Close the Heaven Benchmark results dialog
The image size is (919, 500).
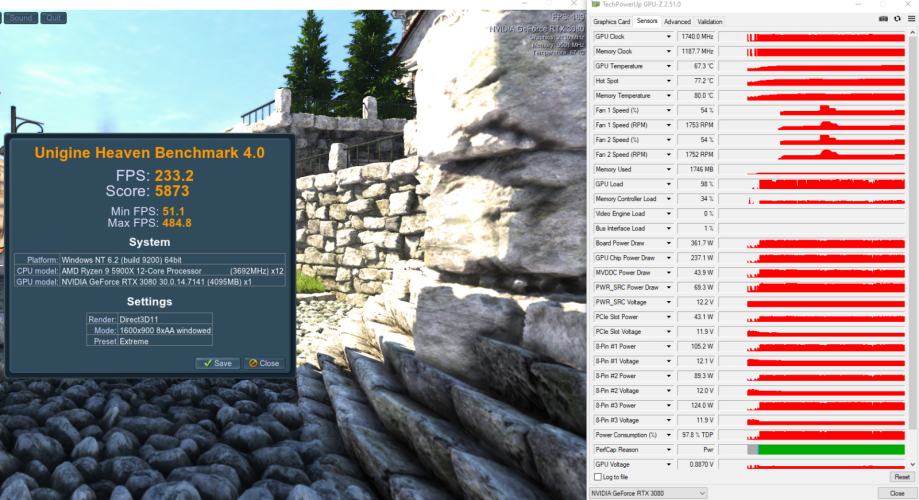pos(264,363)
